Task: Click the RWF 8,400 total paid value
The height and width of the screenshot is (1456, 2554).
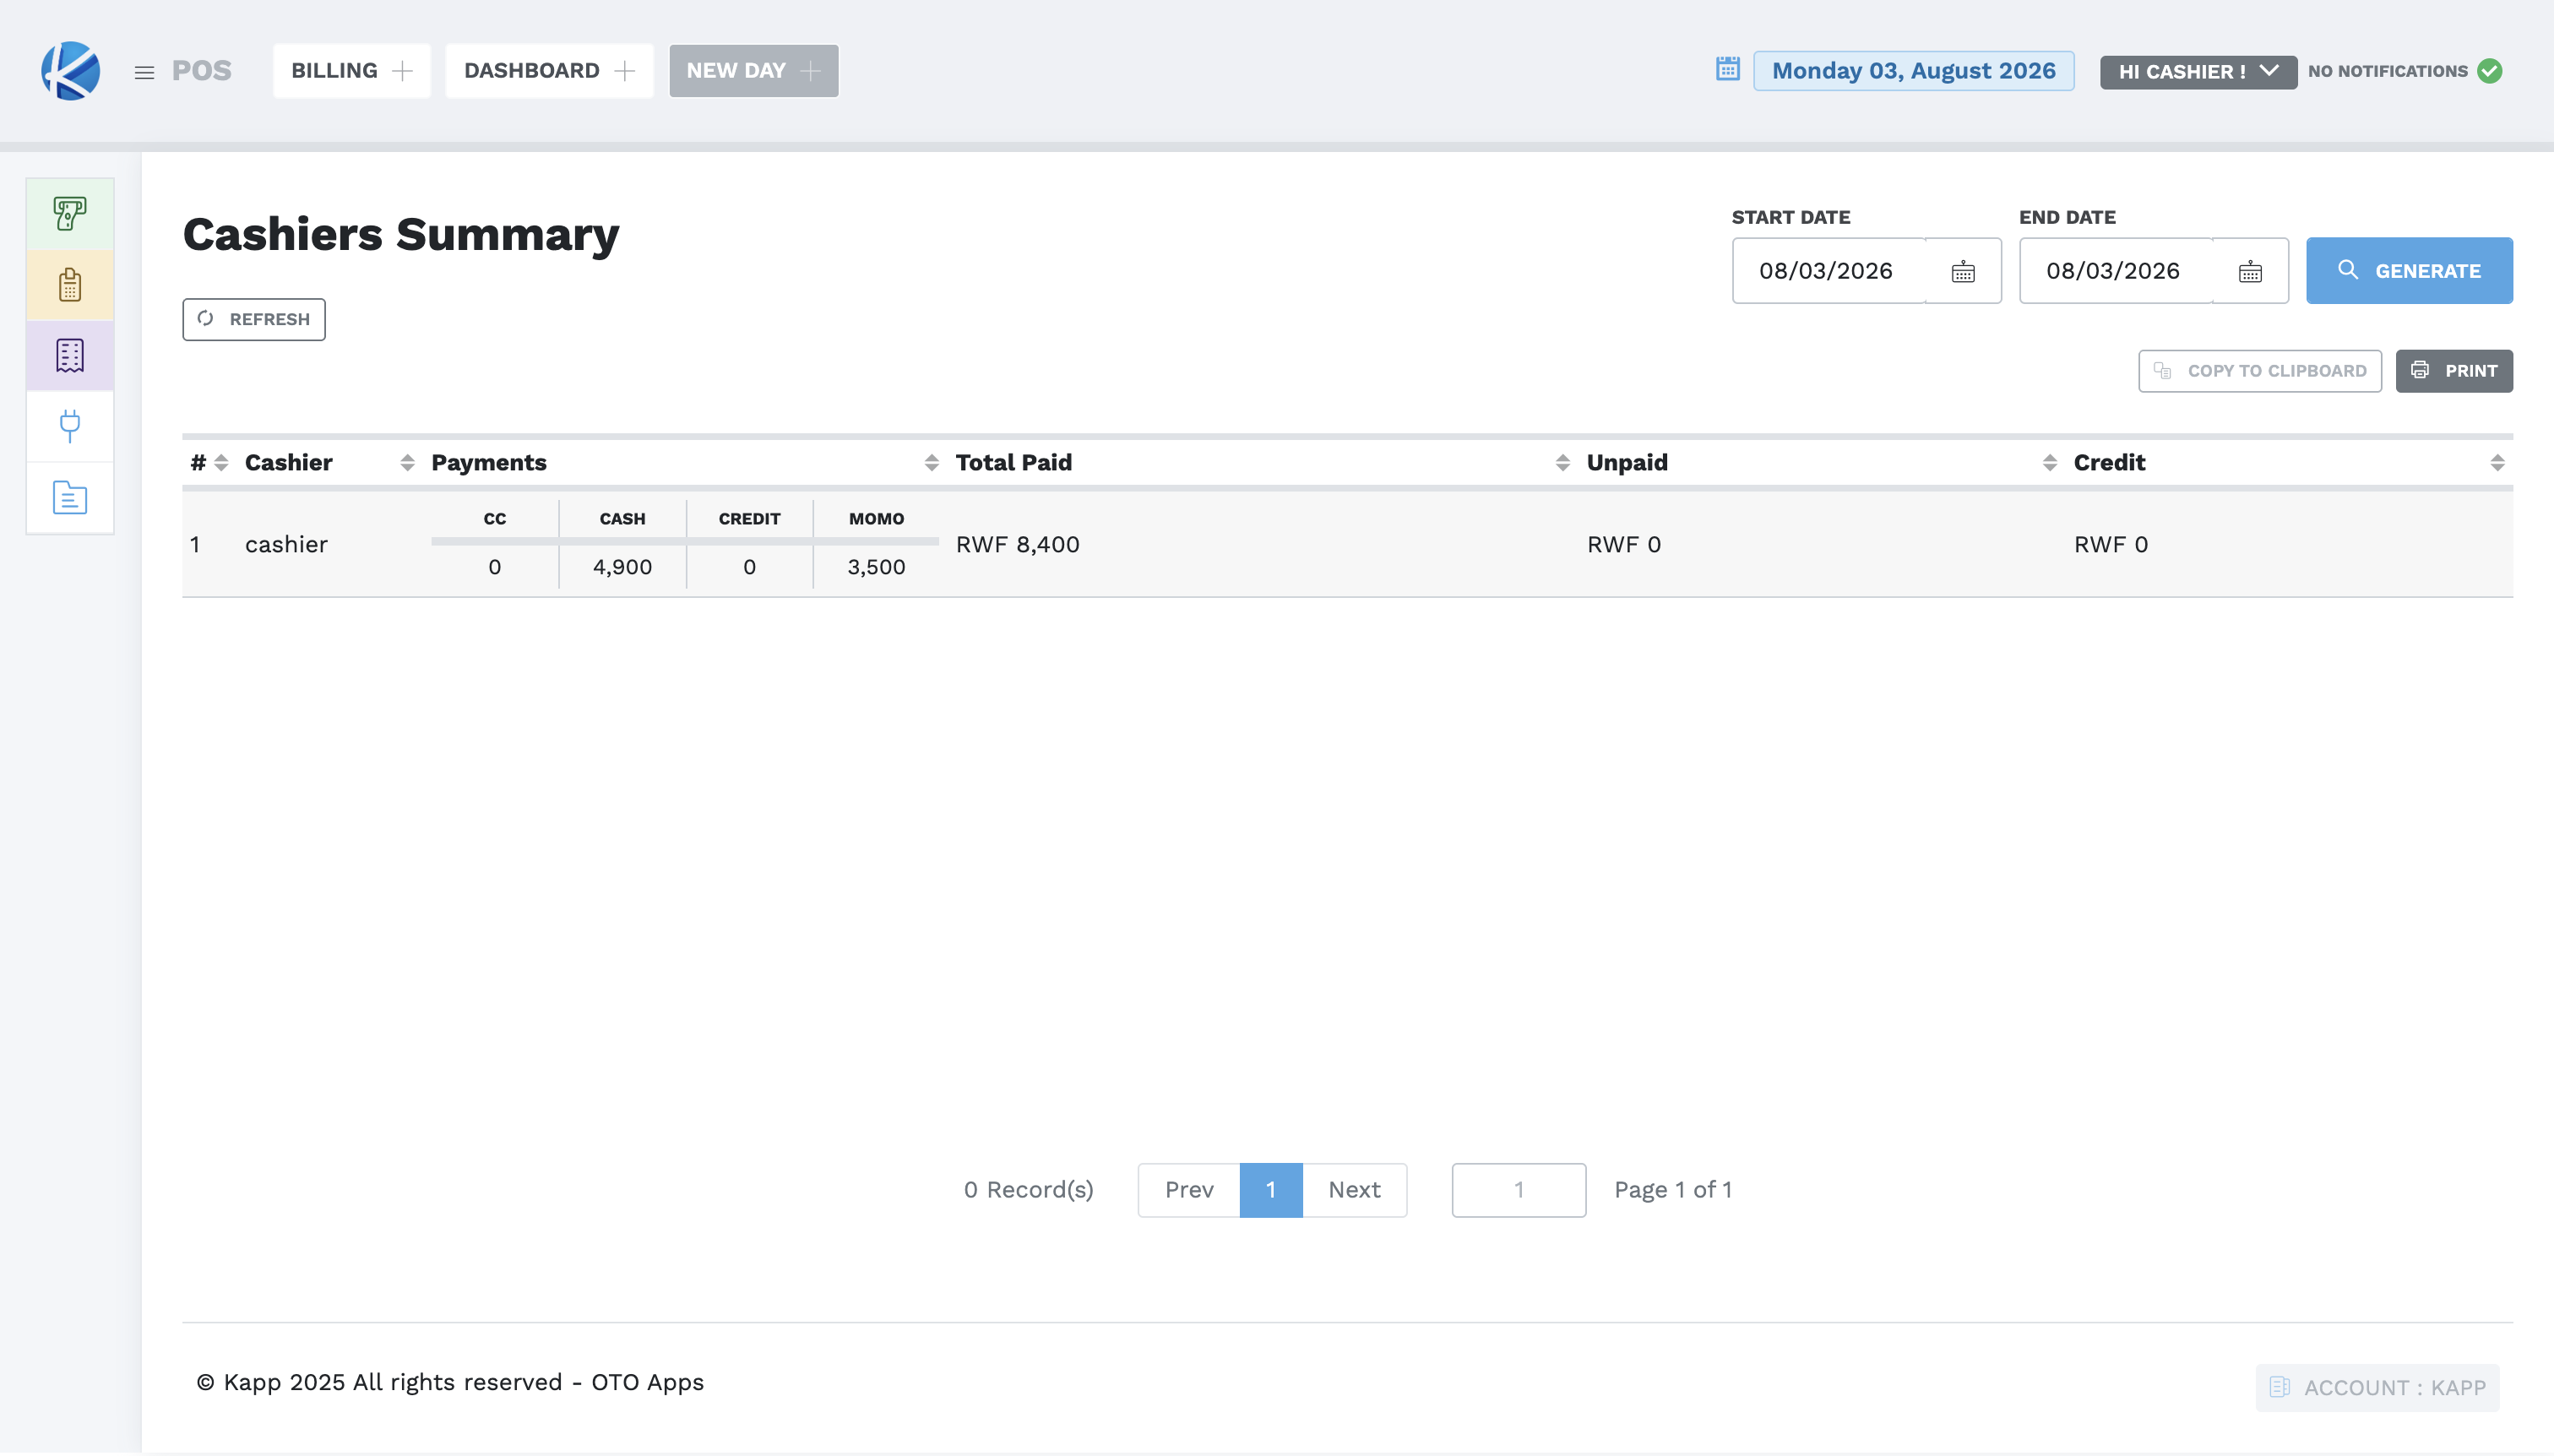Action: (x=1017, y=545)
